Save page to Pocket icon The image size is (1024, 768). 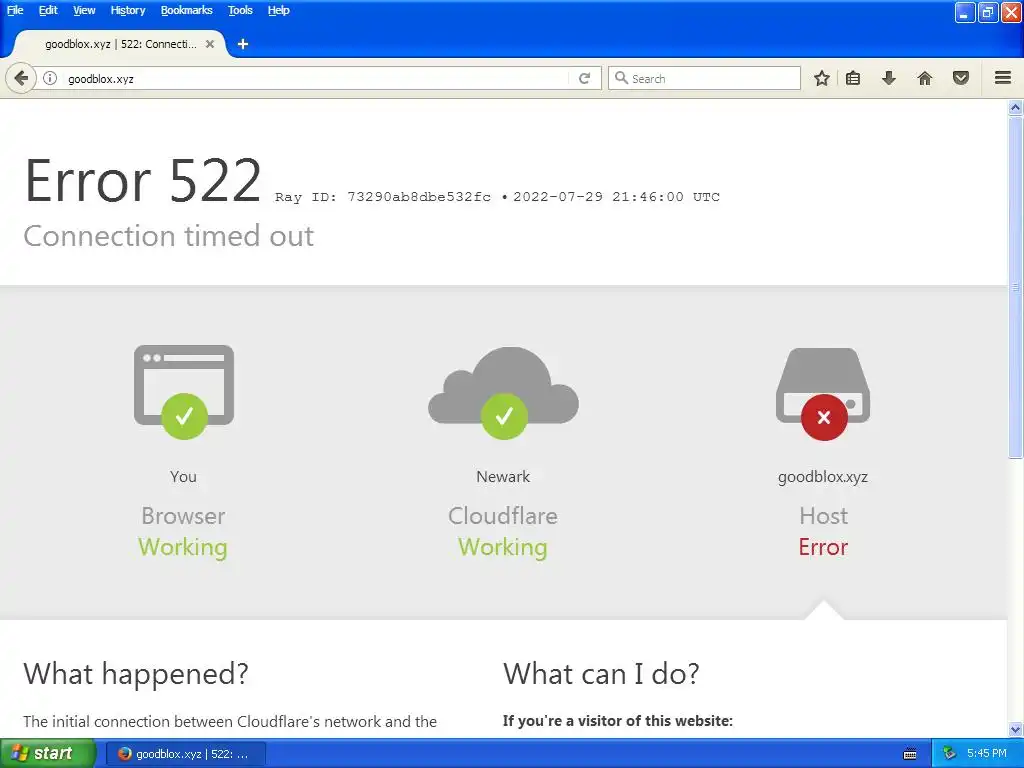point(961,78)
